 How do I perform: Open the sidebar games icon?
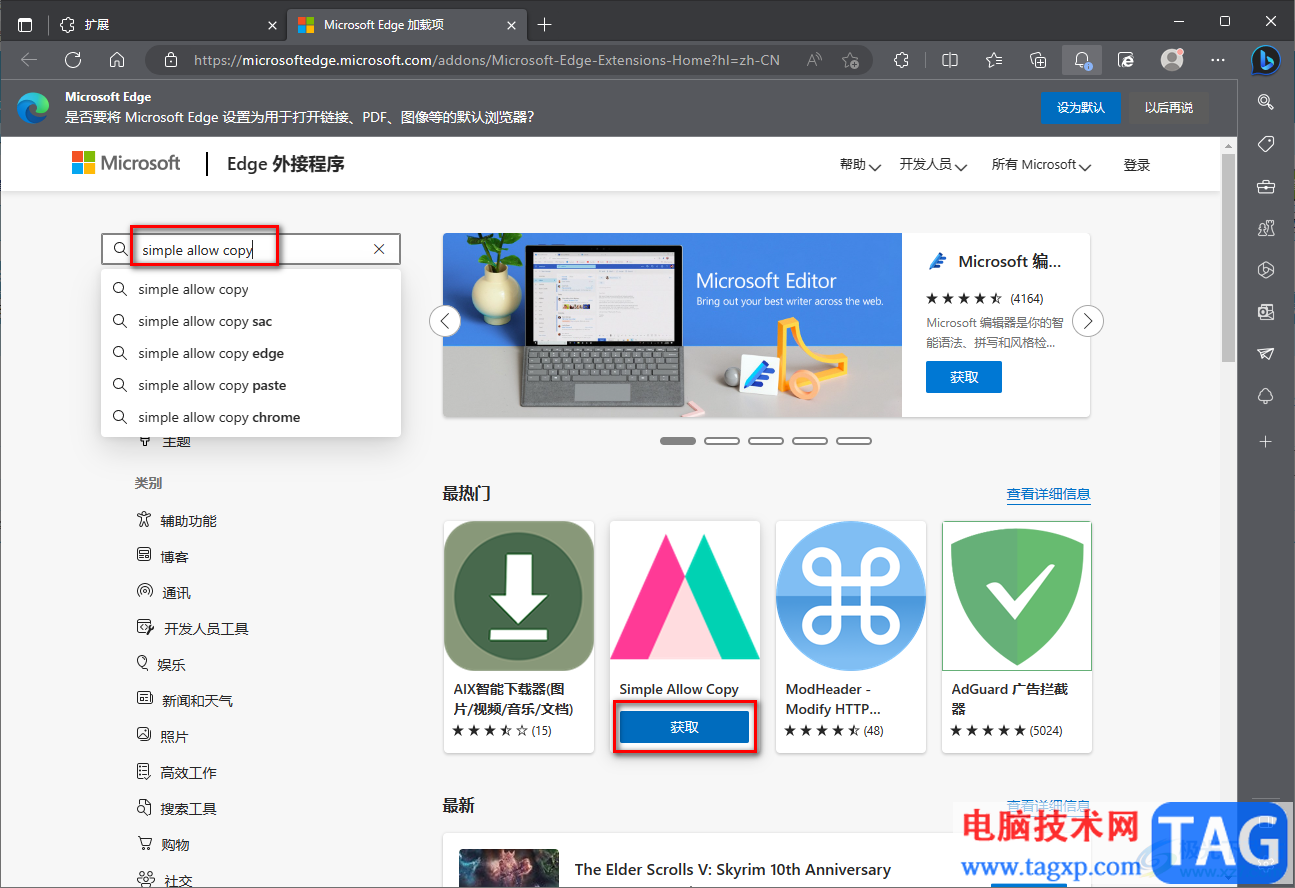coord(1266,228)
